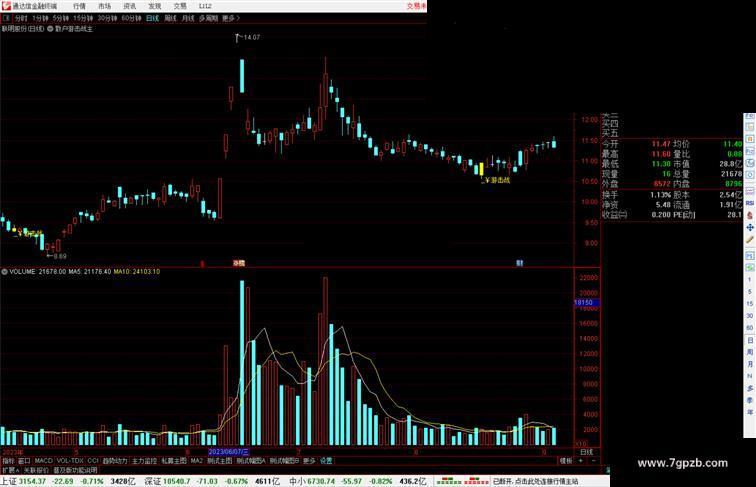
Task: Click the red 交易 link at top right
Action: (416, 6)
